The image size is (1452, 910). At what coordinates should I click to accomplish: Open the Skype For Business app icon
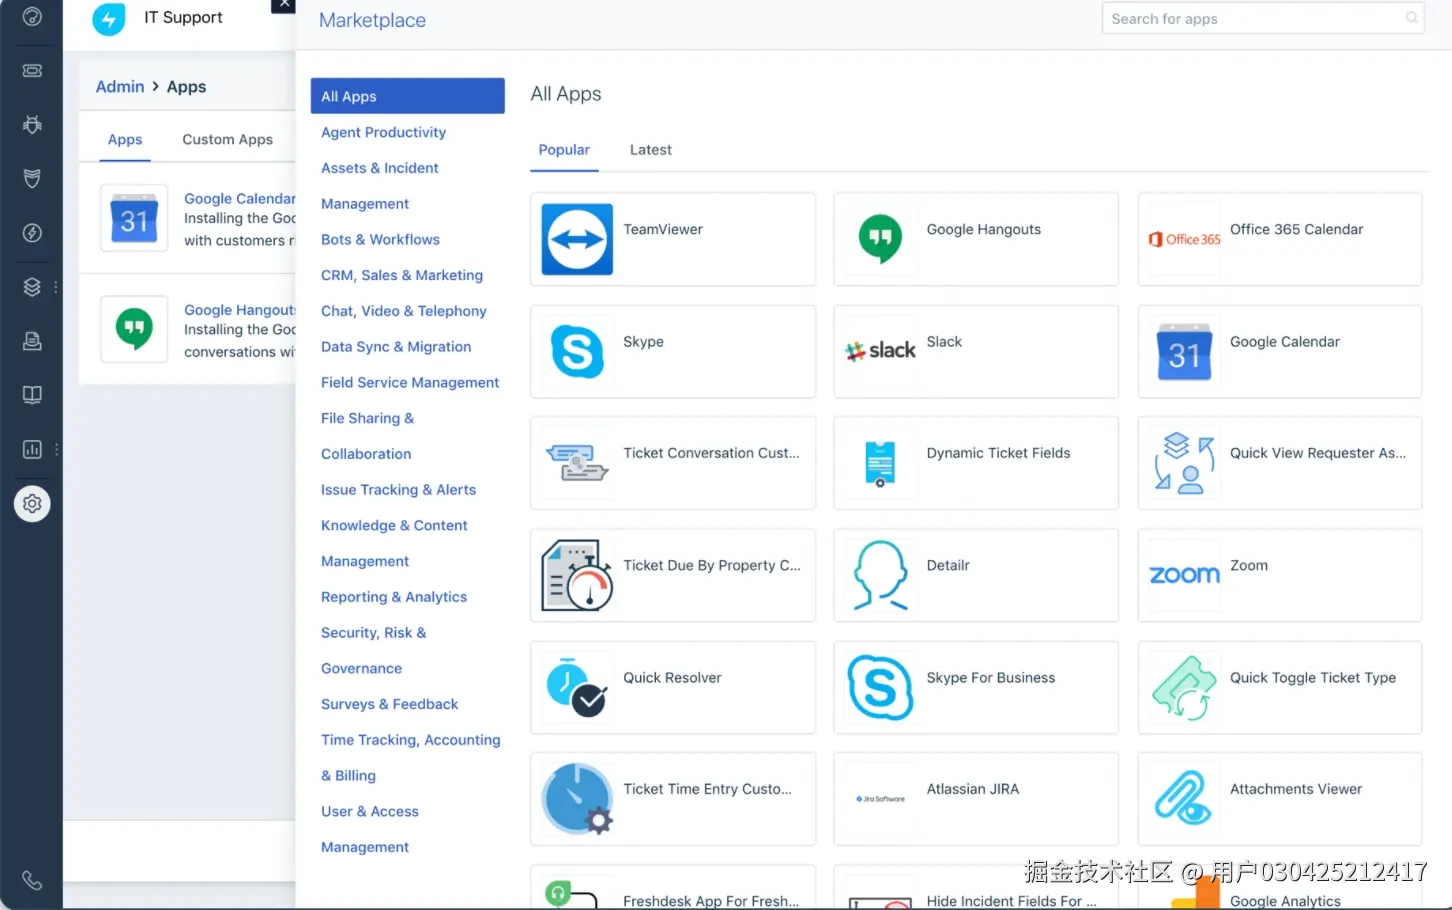tap(880, 687)
